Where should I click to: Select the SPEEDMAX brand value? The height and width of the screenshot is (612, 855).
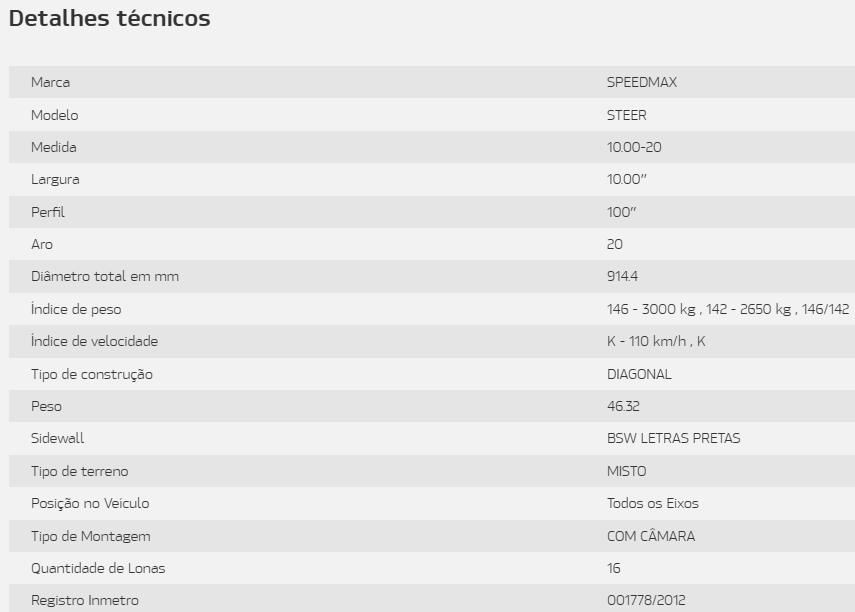pyautogui.click(x=642, y=82)
